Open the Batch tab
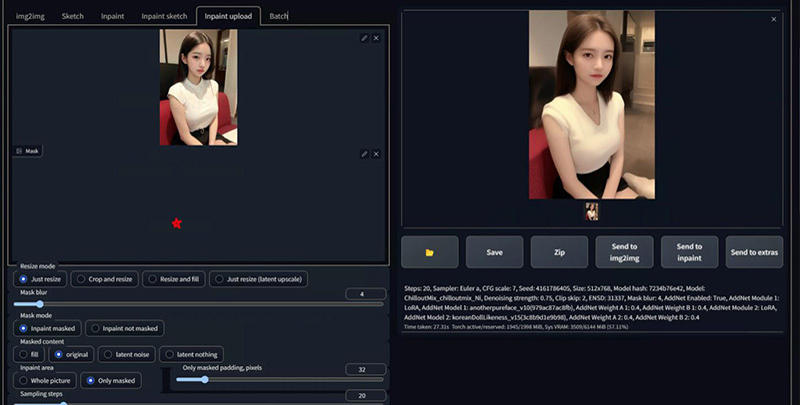Viewport: 800px width, 405px height. (x=279, y=16)
